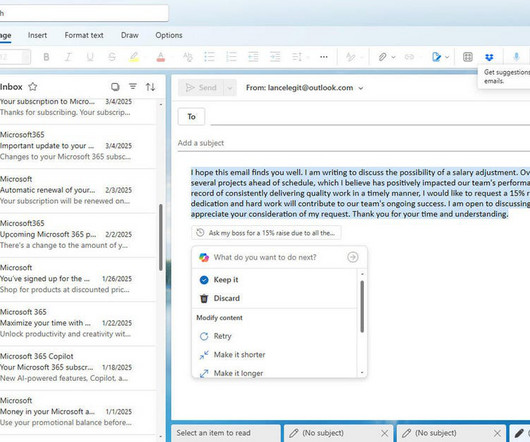Open the signature pen icon
The width and height of the screenshot is (530, 442).
coord(436,57)
